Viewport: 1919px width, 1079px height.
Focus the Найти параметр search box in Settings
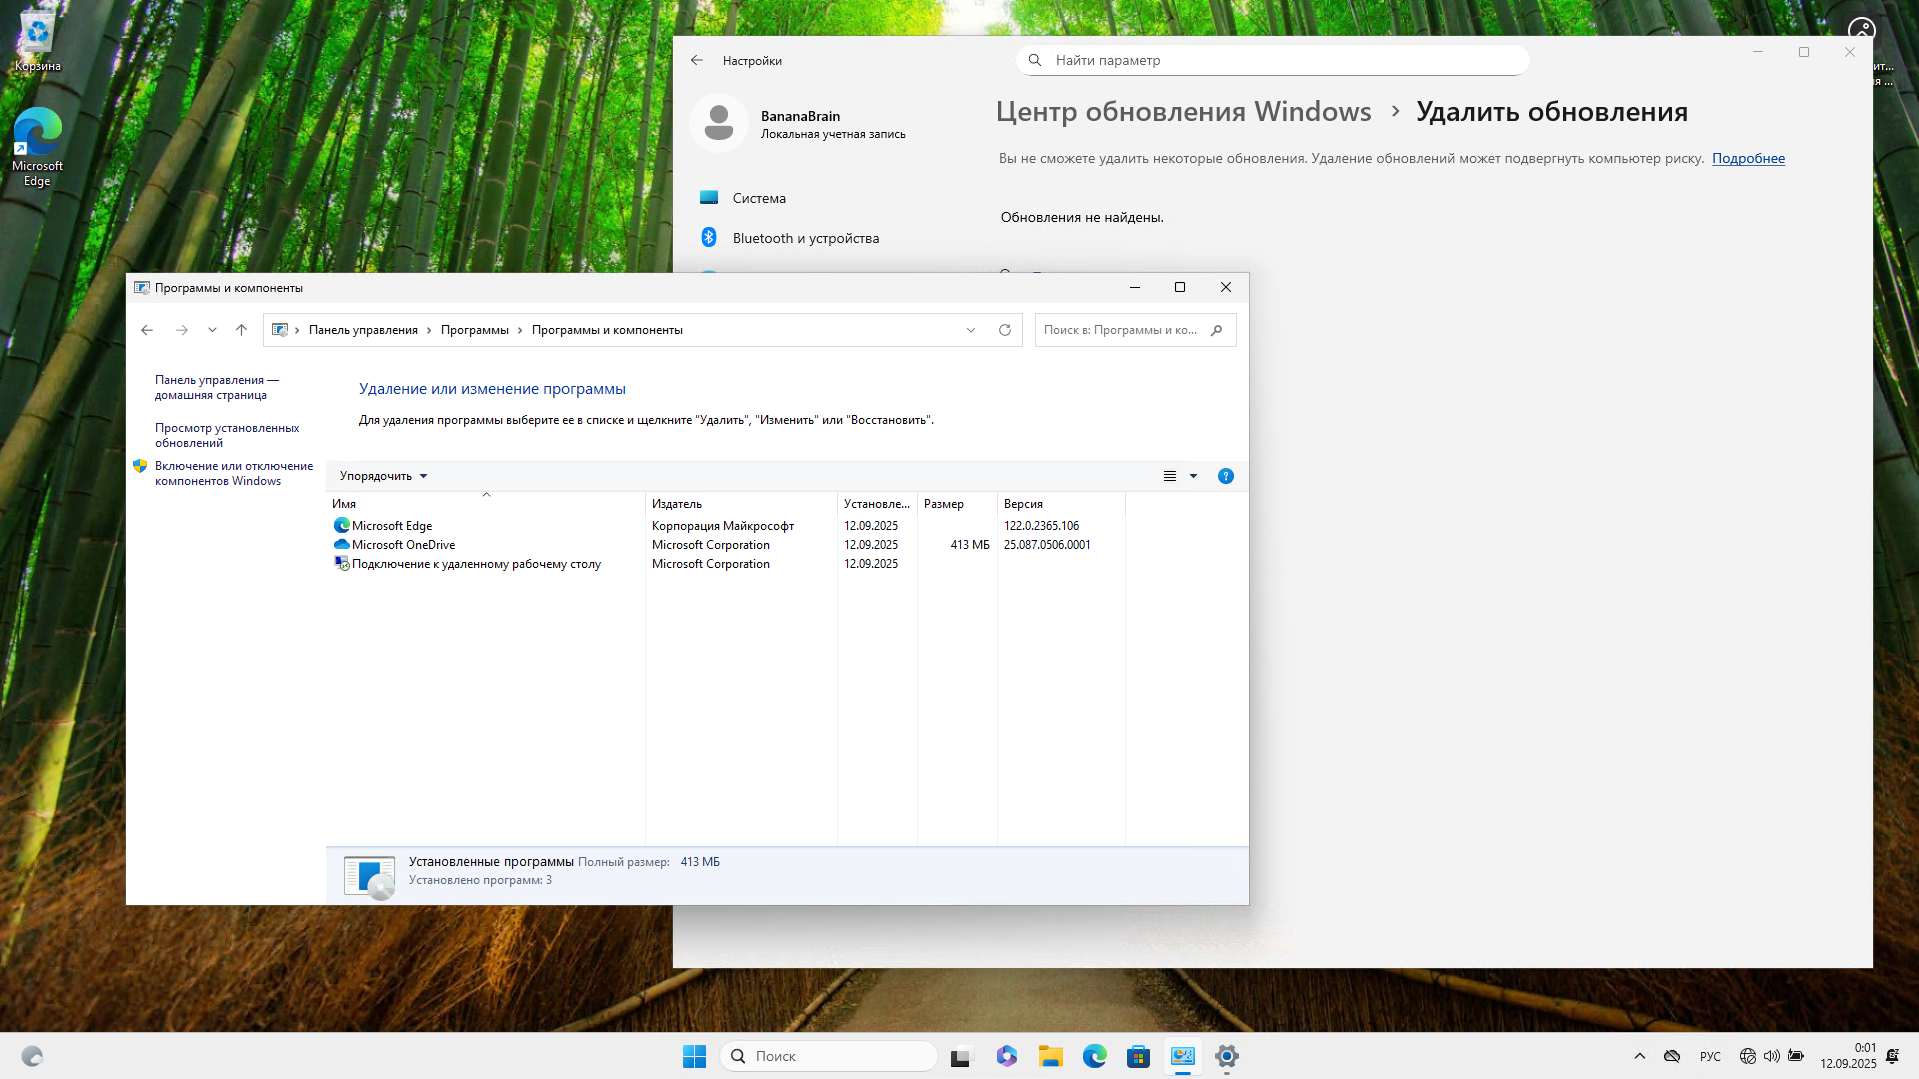pos(1272,60)
